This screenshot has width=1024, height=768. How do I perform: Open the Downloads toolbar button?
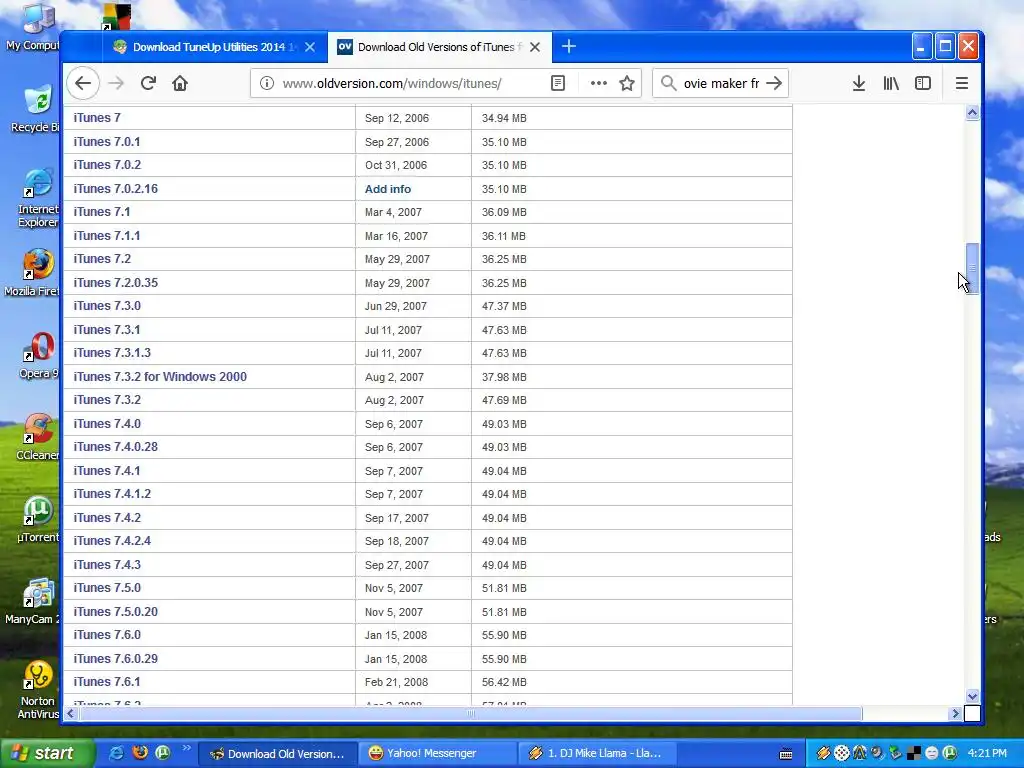(x=859, y=84)
